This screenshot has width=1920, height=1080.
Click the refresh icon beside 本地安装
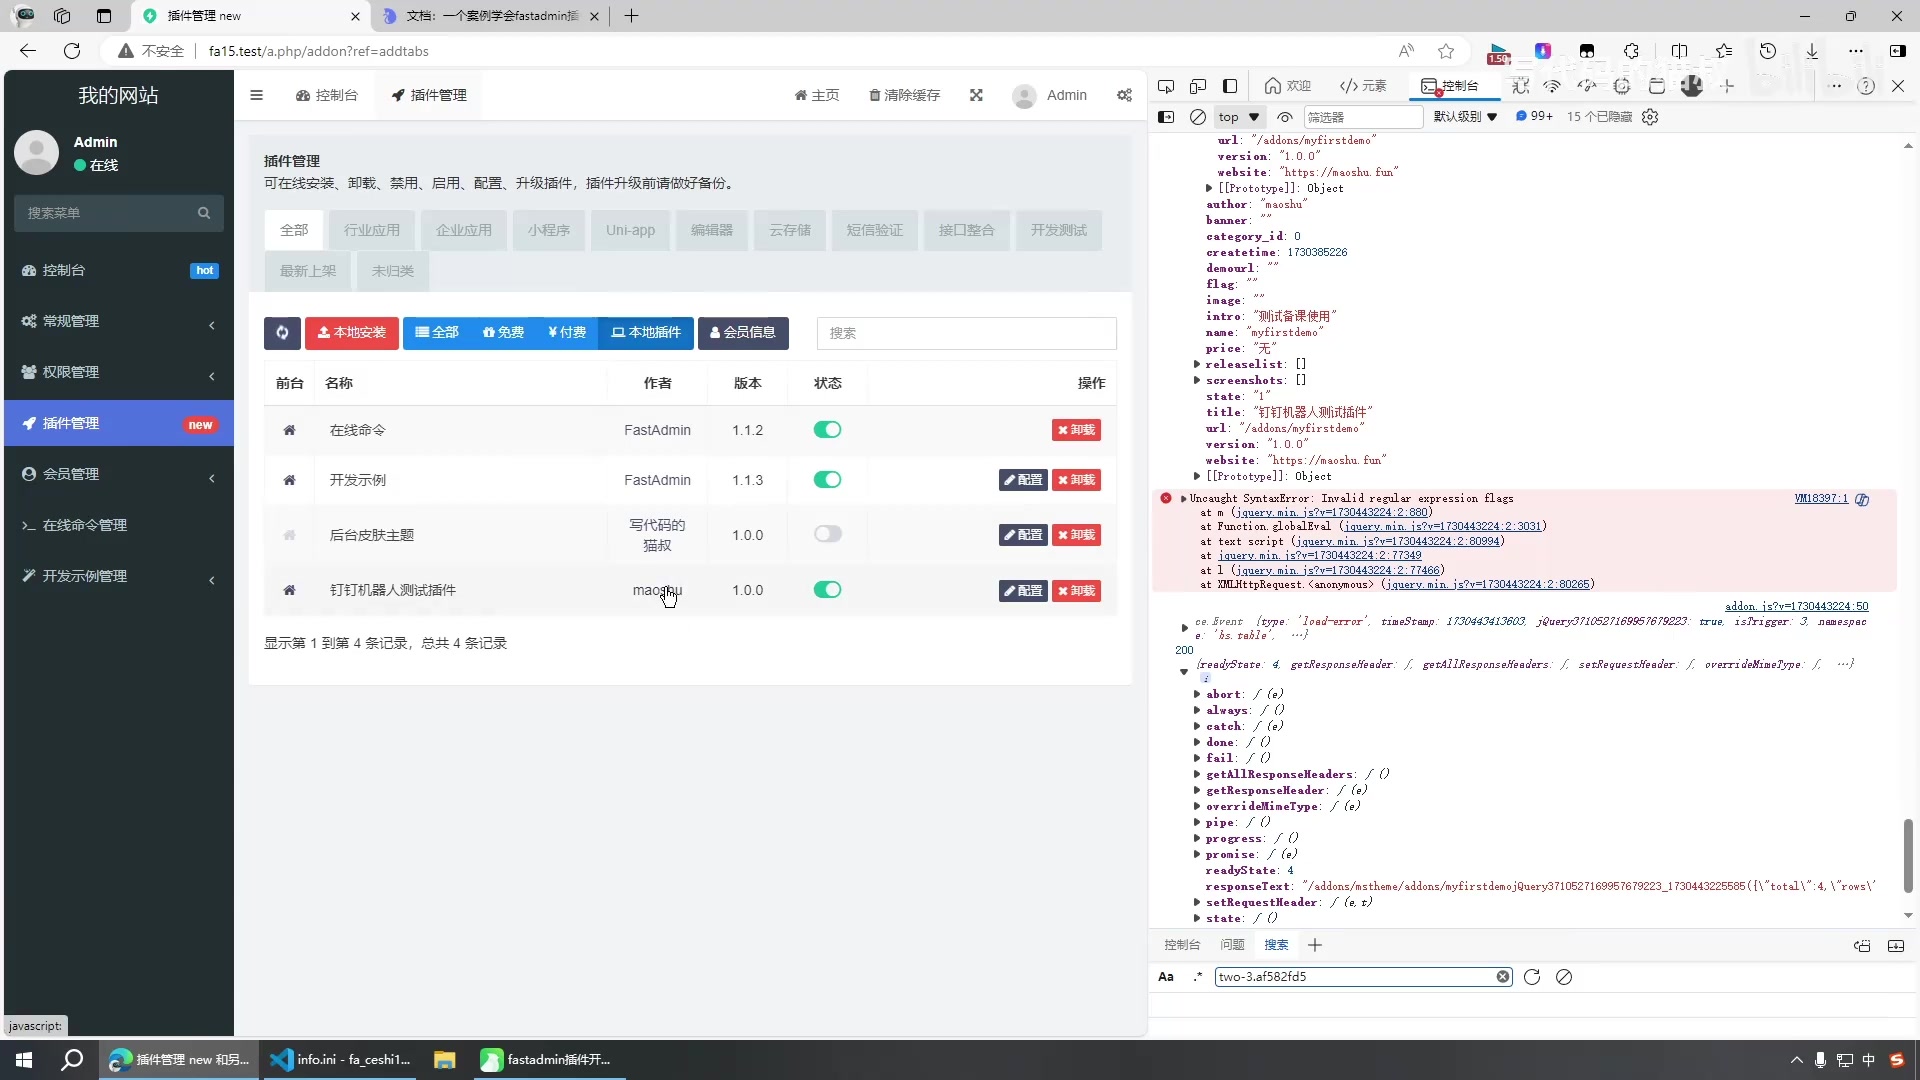click(281, 333)
